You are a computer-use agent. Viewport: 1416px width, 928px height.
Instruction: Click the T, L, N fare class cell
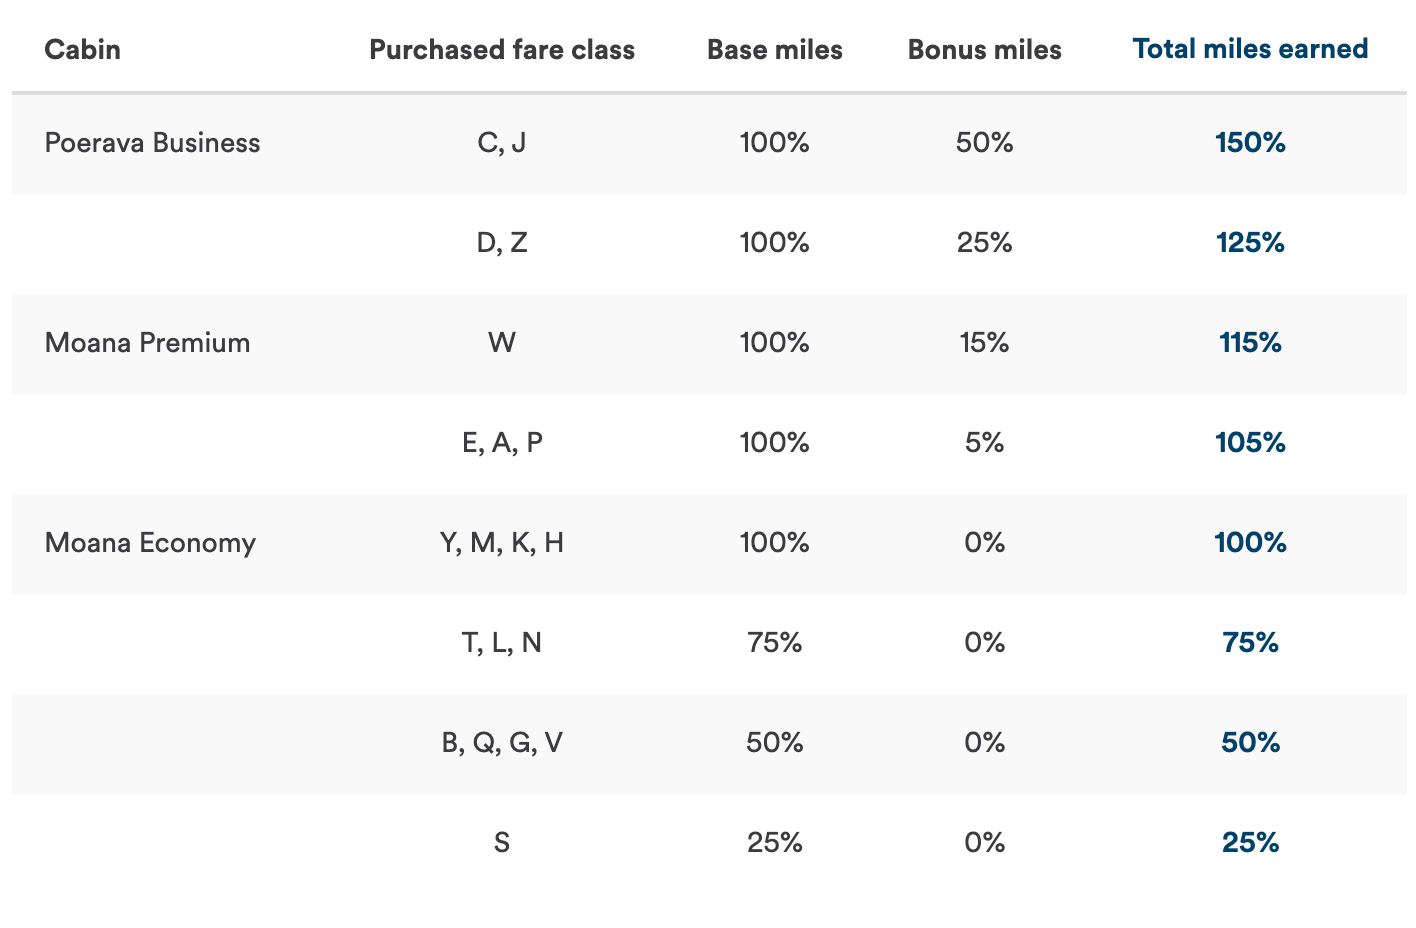(x=502, y=643)
